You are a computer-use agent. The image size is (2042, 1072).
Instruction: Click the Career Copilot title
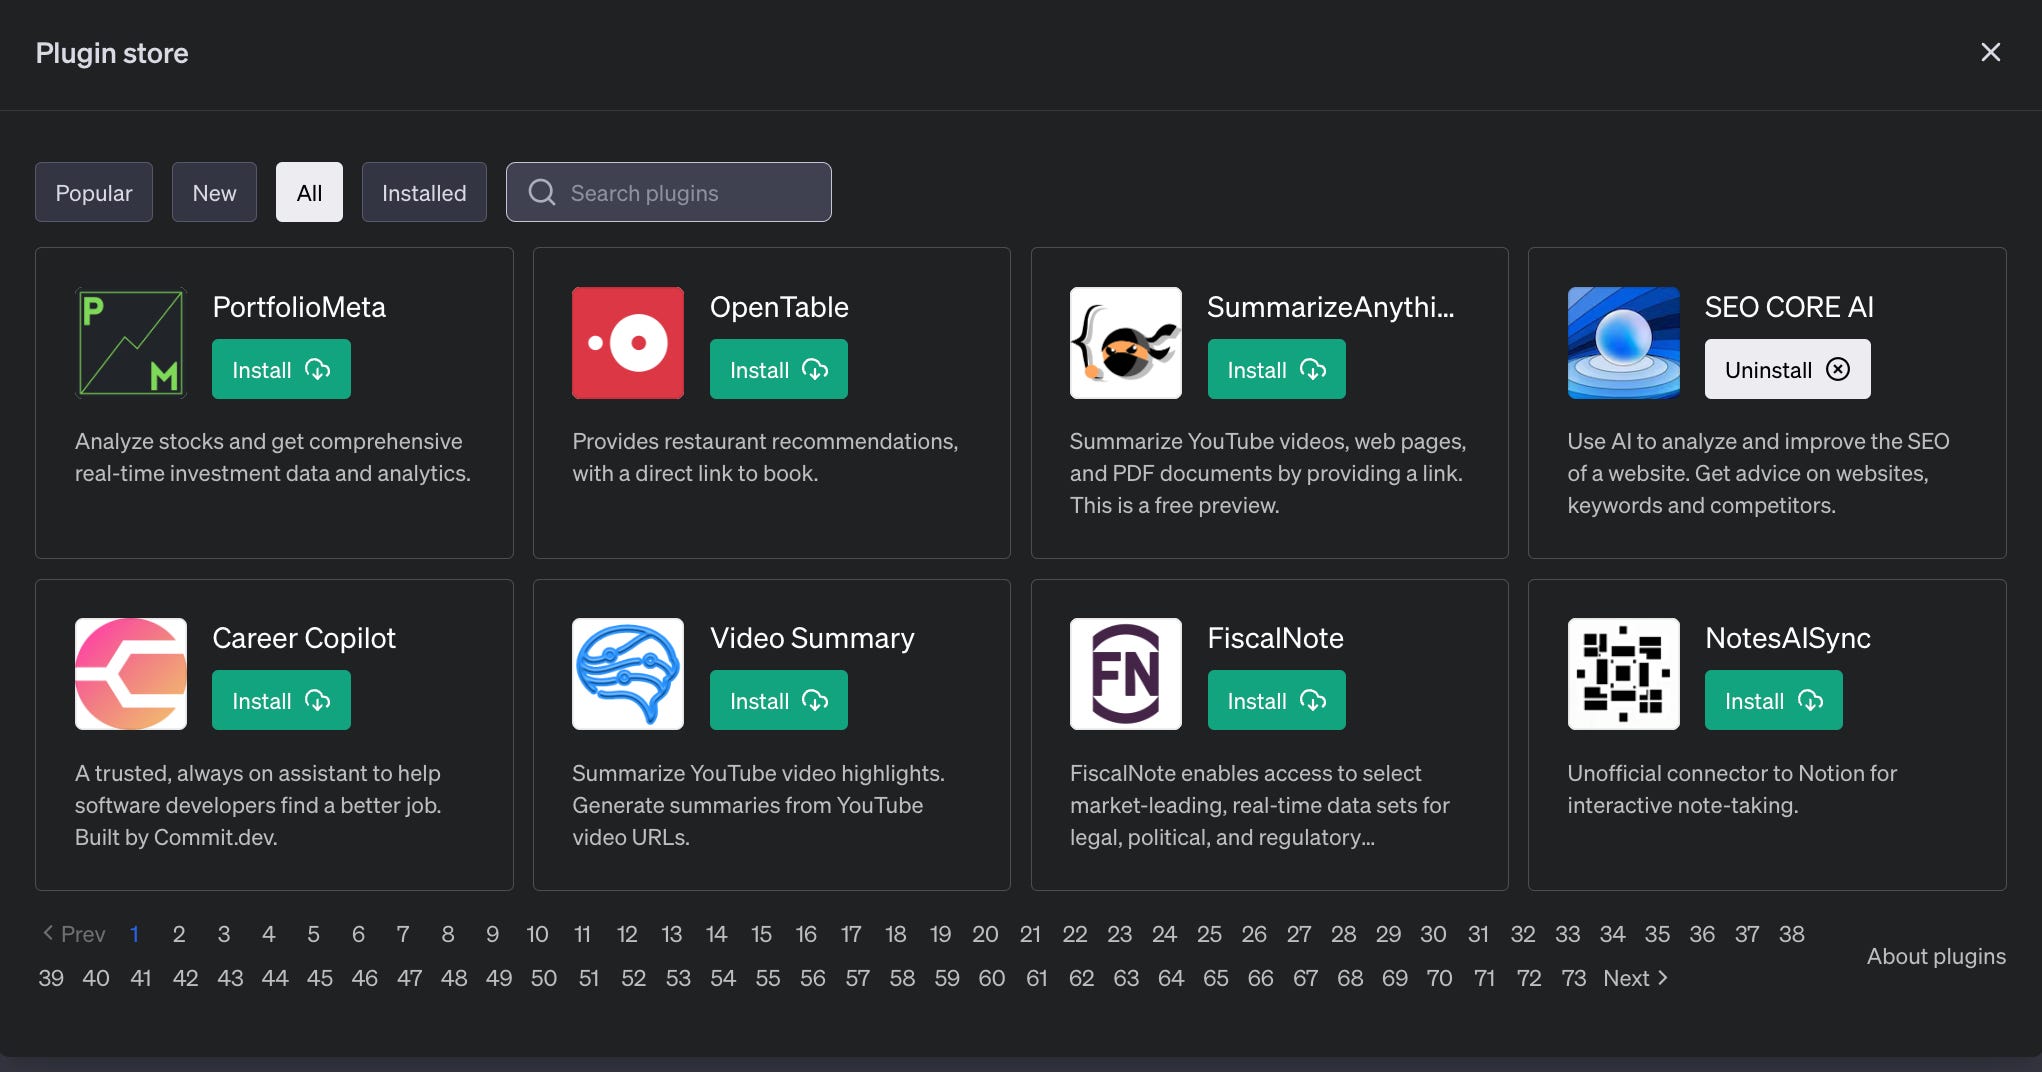tap(304, 638)
